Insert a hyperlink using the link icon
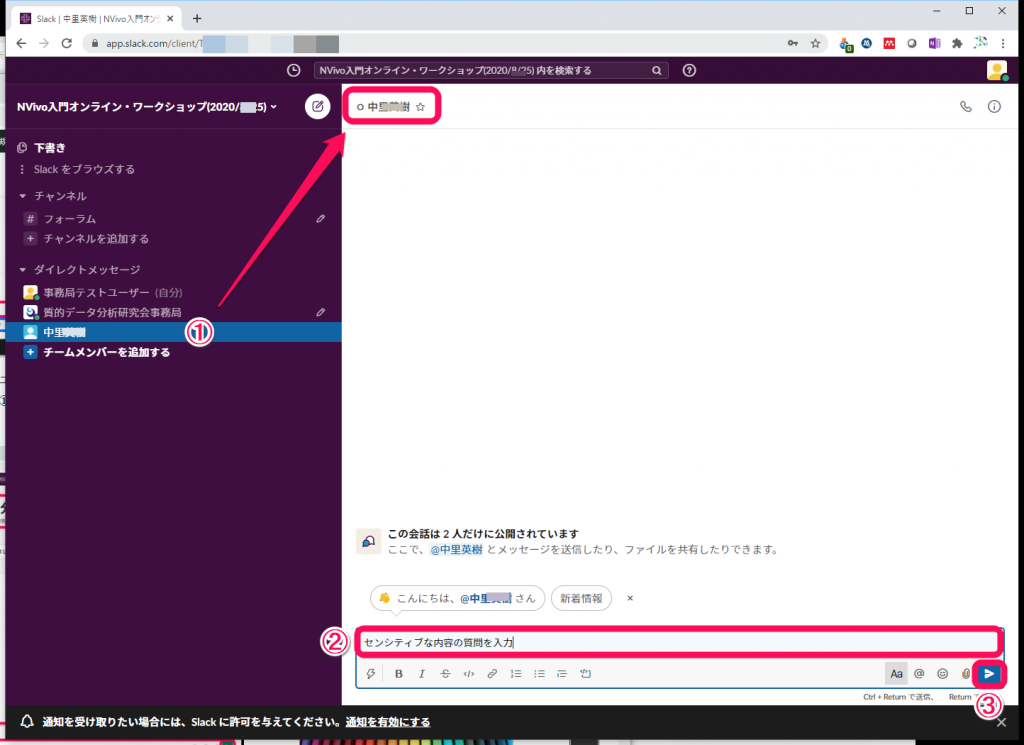This screenshot has width=1024, height=745. [492, 674]
